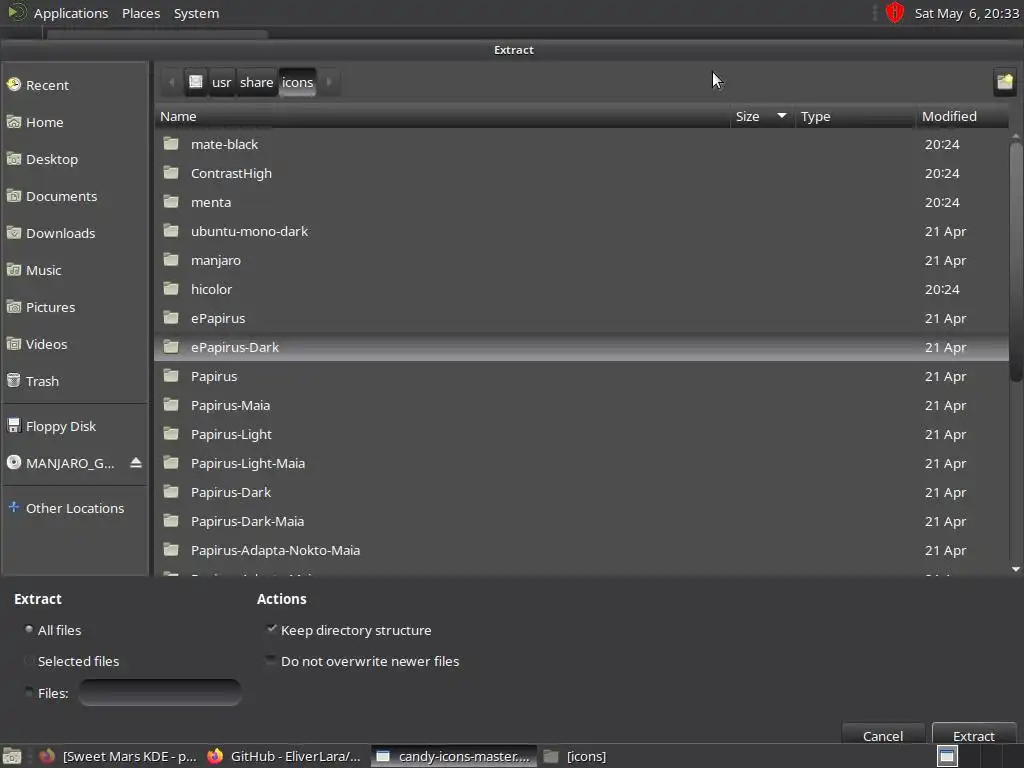The height and width of the screenshot is (768, 1024).
Task: Sort list by Name column
Action: coord(442,116)
